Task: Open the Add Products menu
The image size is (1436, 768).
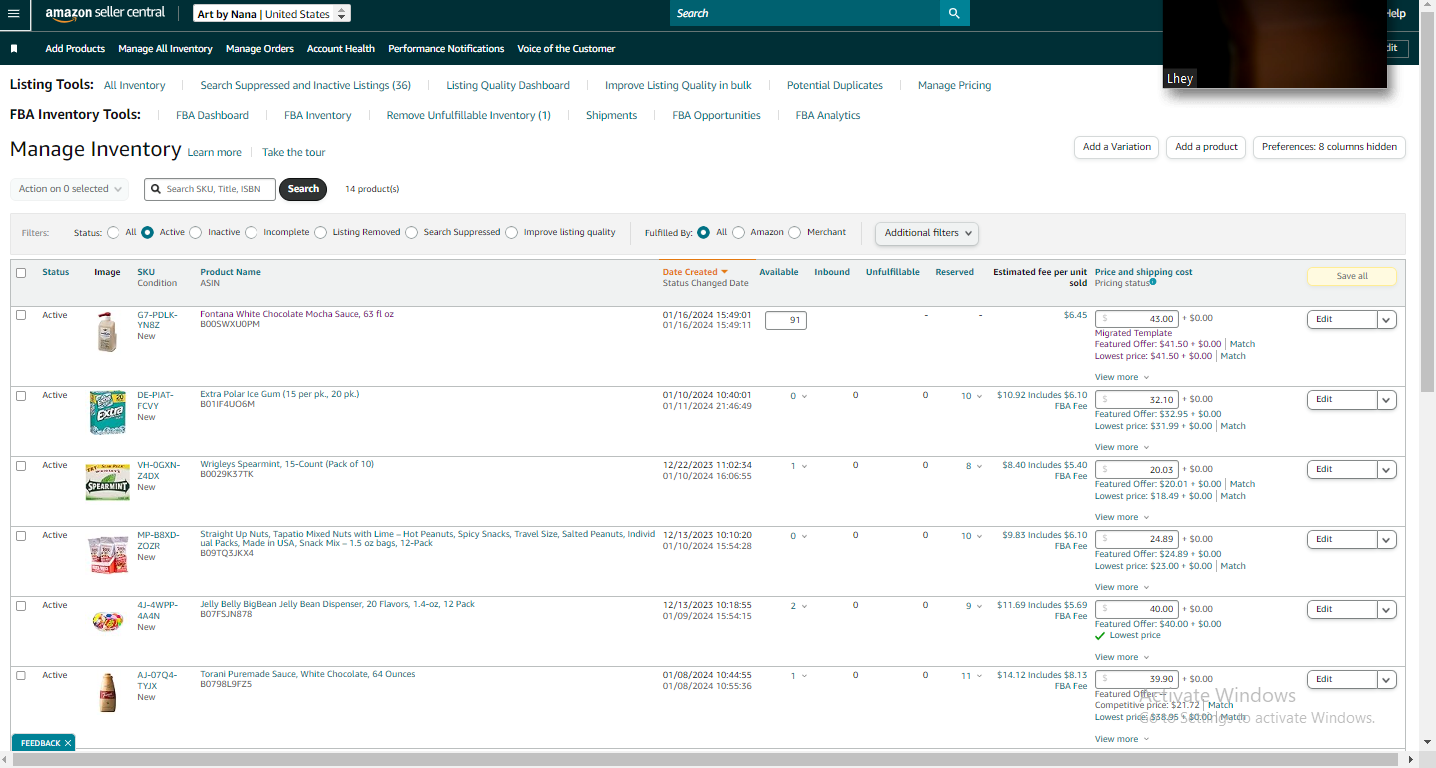Action: (75, 48)
